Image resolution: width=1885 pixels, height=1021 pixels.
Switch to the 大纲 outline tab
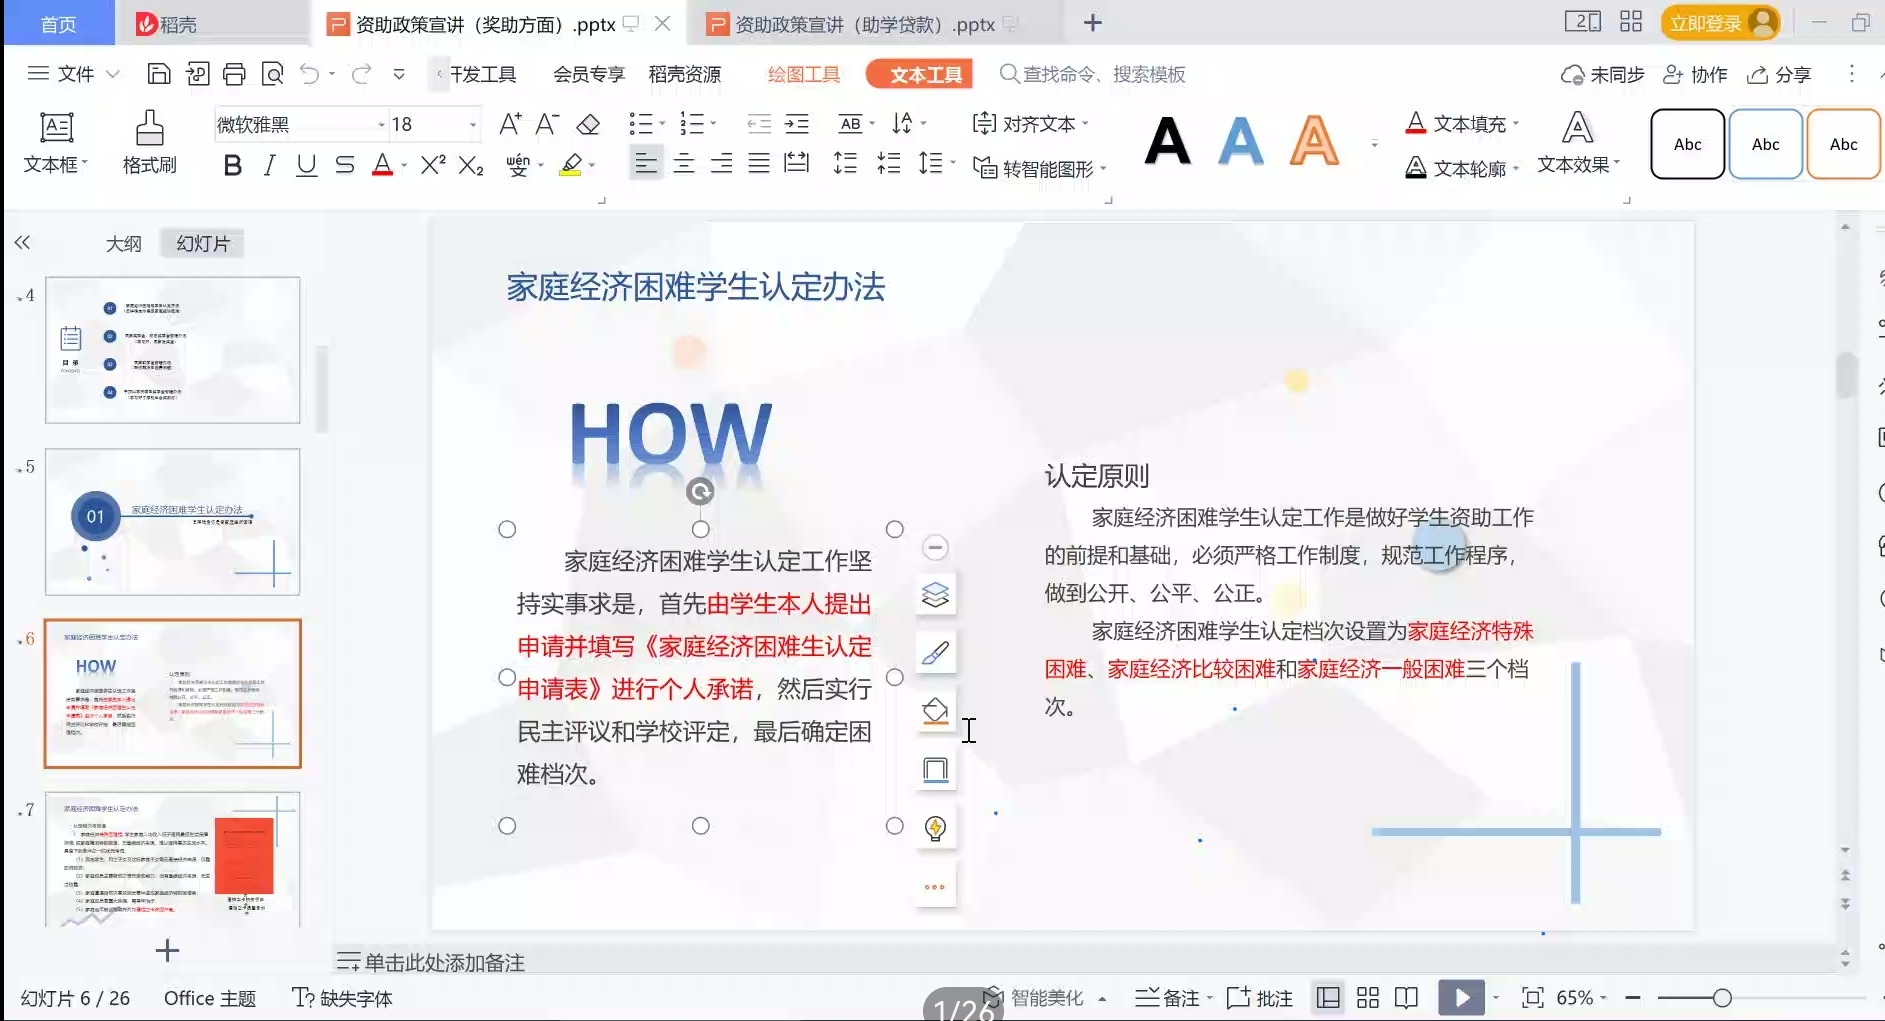(x=124, y=243)
